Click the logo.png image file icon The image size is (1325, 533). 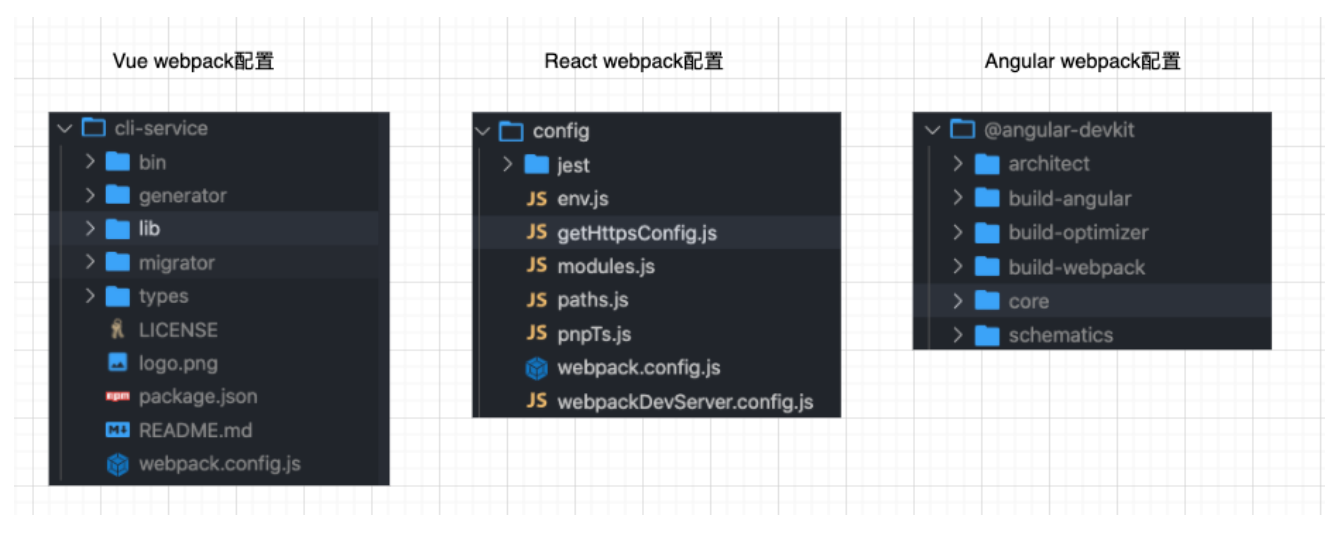[x=117, y=363]
